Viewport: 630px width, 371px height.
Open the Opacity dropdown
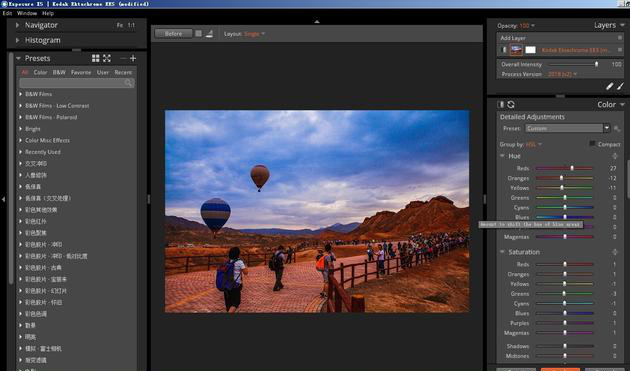[x=527, y=25]
